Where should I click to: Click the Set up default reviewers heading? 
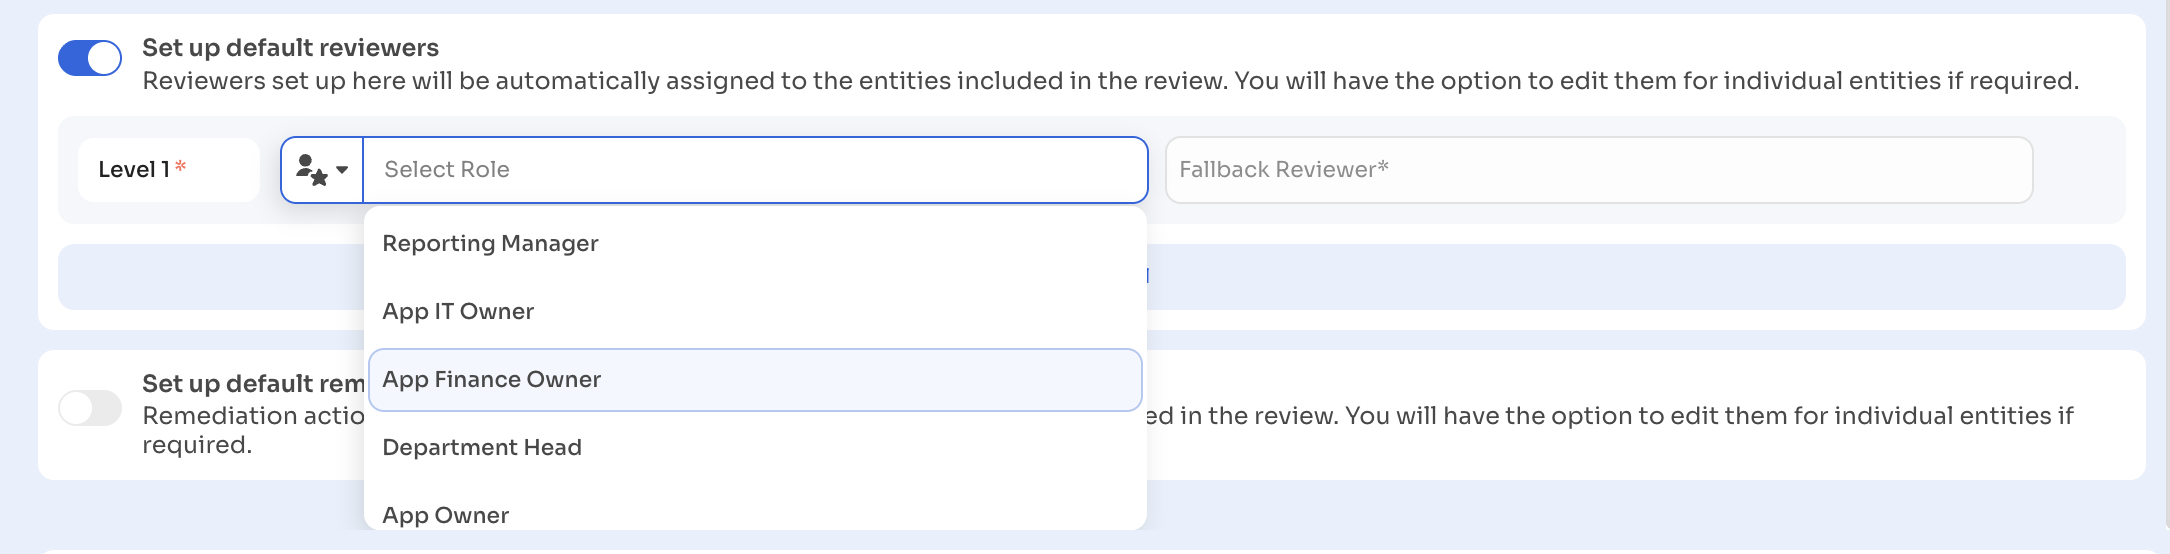[290, 48]
